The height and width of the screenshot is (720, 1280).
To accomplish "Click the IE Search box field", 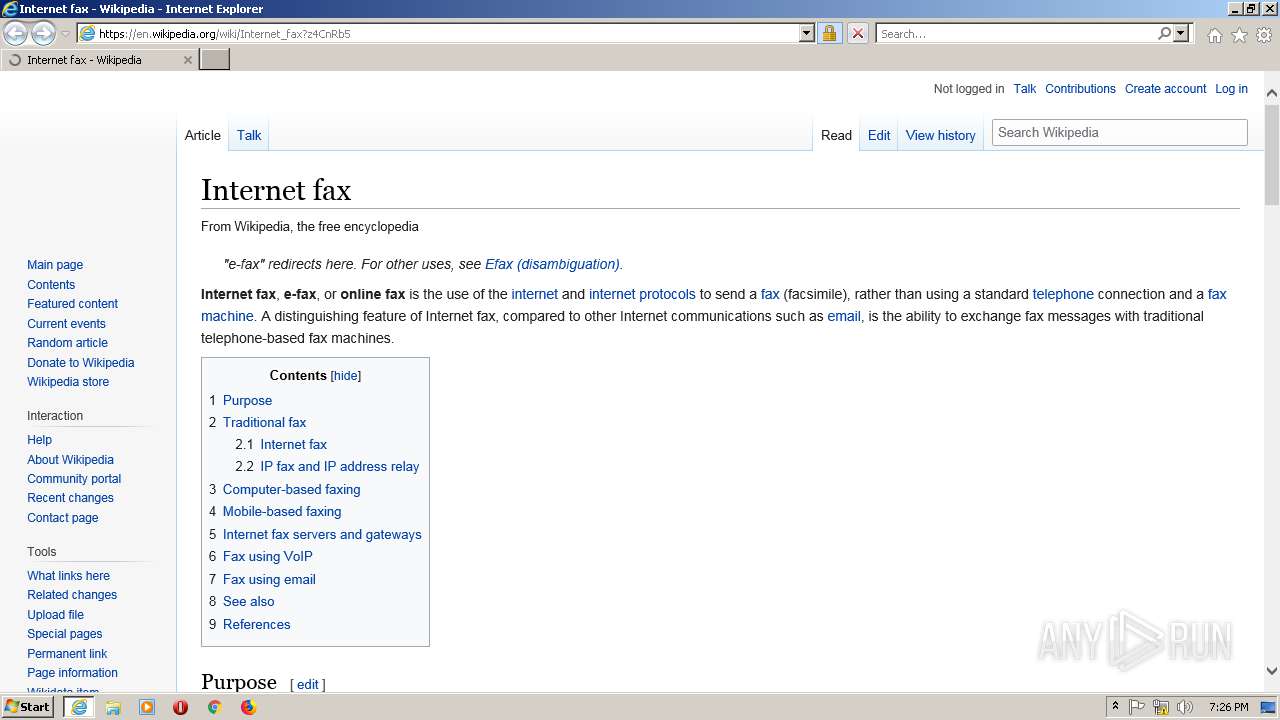I will pyautogui.click(x=1016, y=33).
